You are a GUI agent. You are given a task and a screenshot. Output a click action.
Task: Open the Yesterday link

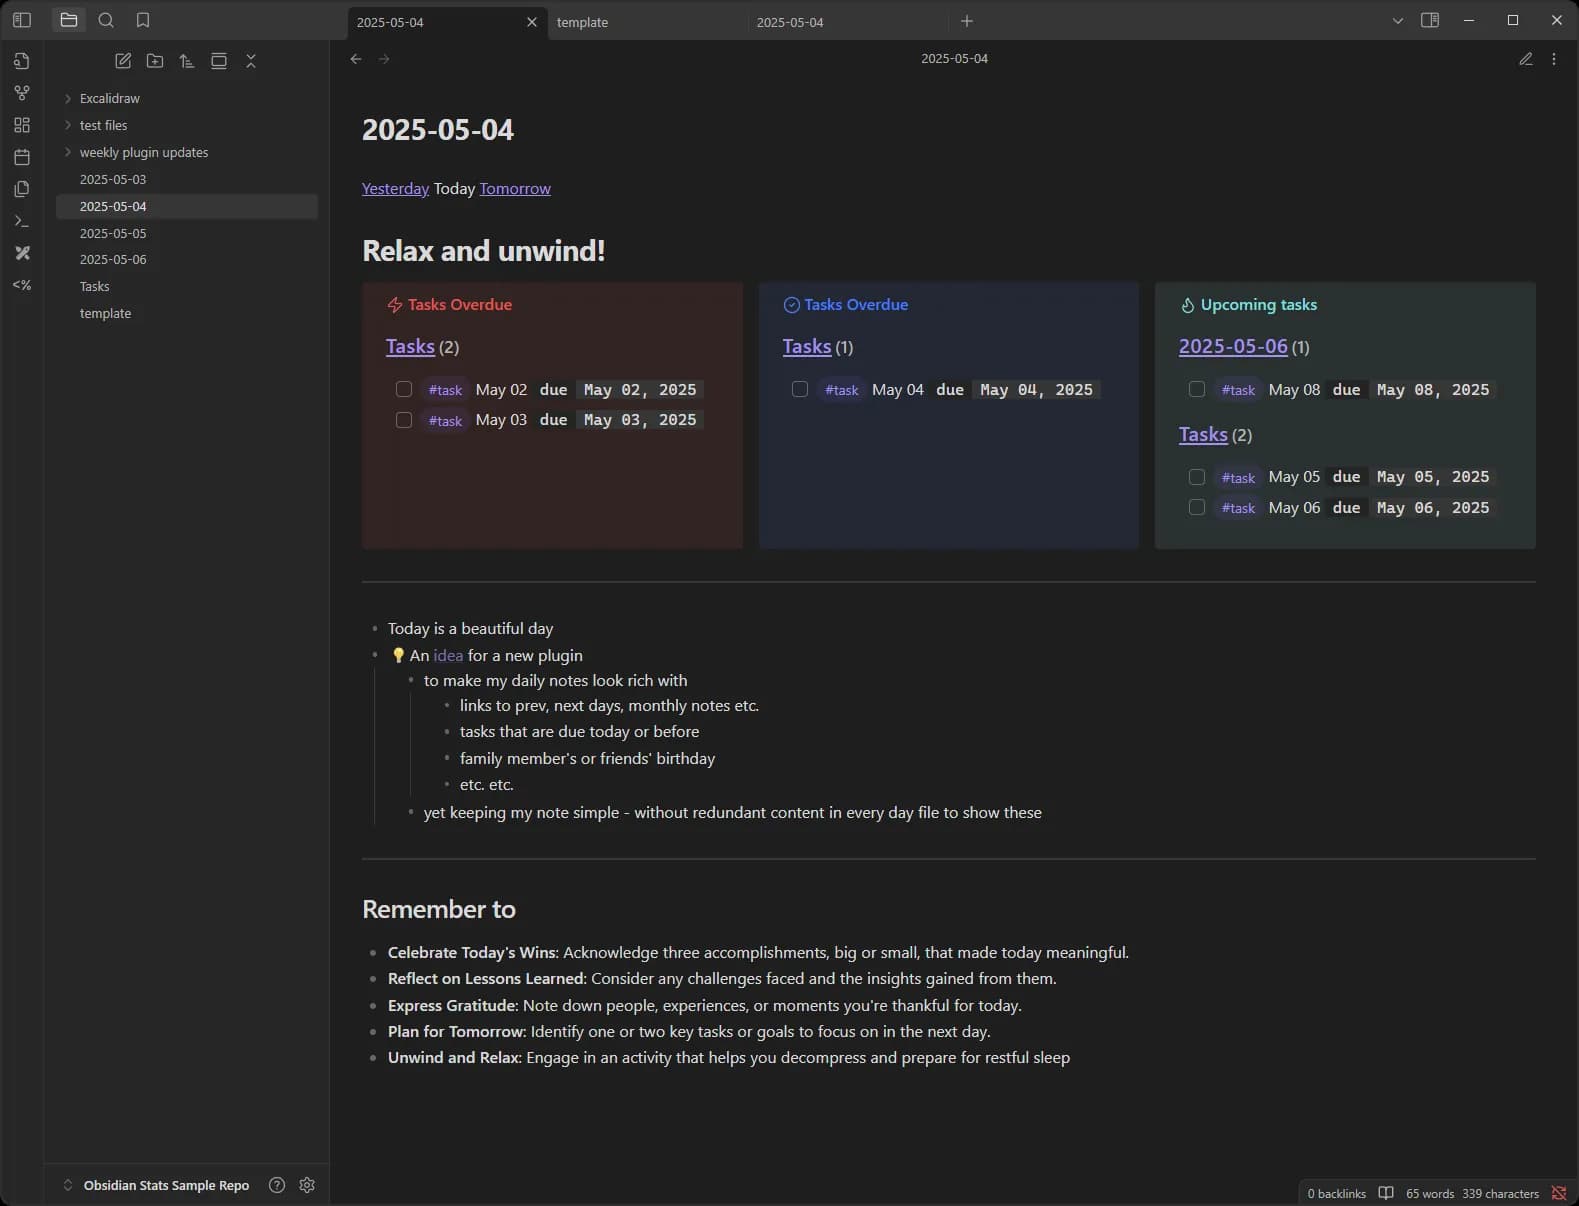click(x=395, y=188)
